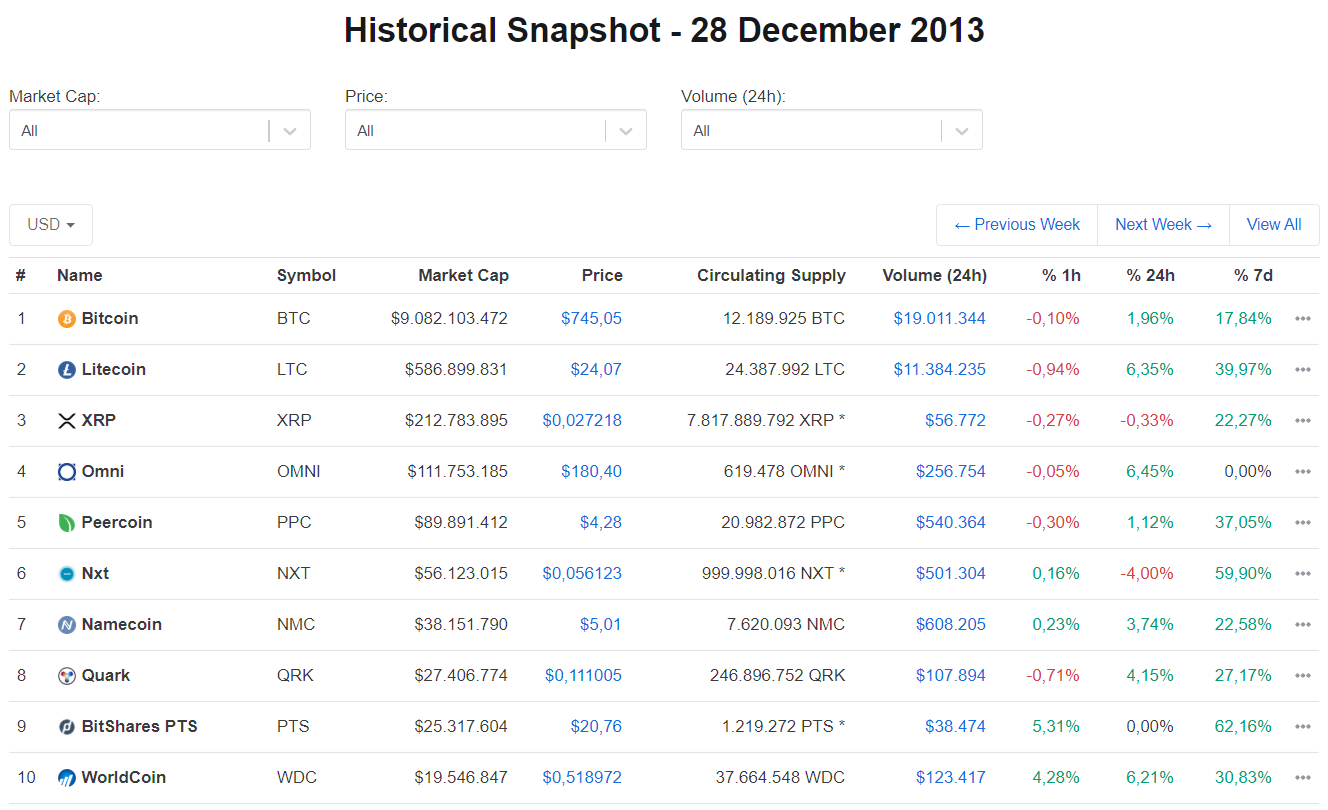Open the three-dot menu for Nxt row
Viewport: 1328px width, 810px height.
pos(1302,574)
